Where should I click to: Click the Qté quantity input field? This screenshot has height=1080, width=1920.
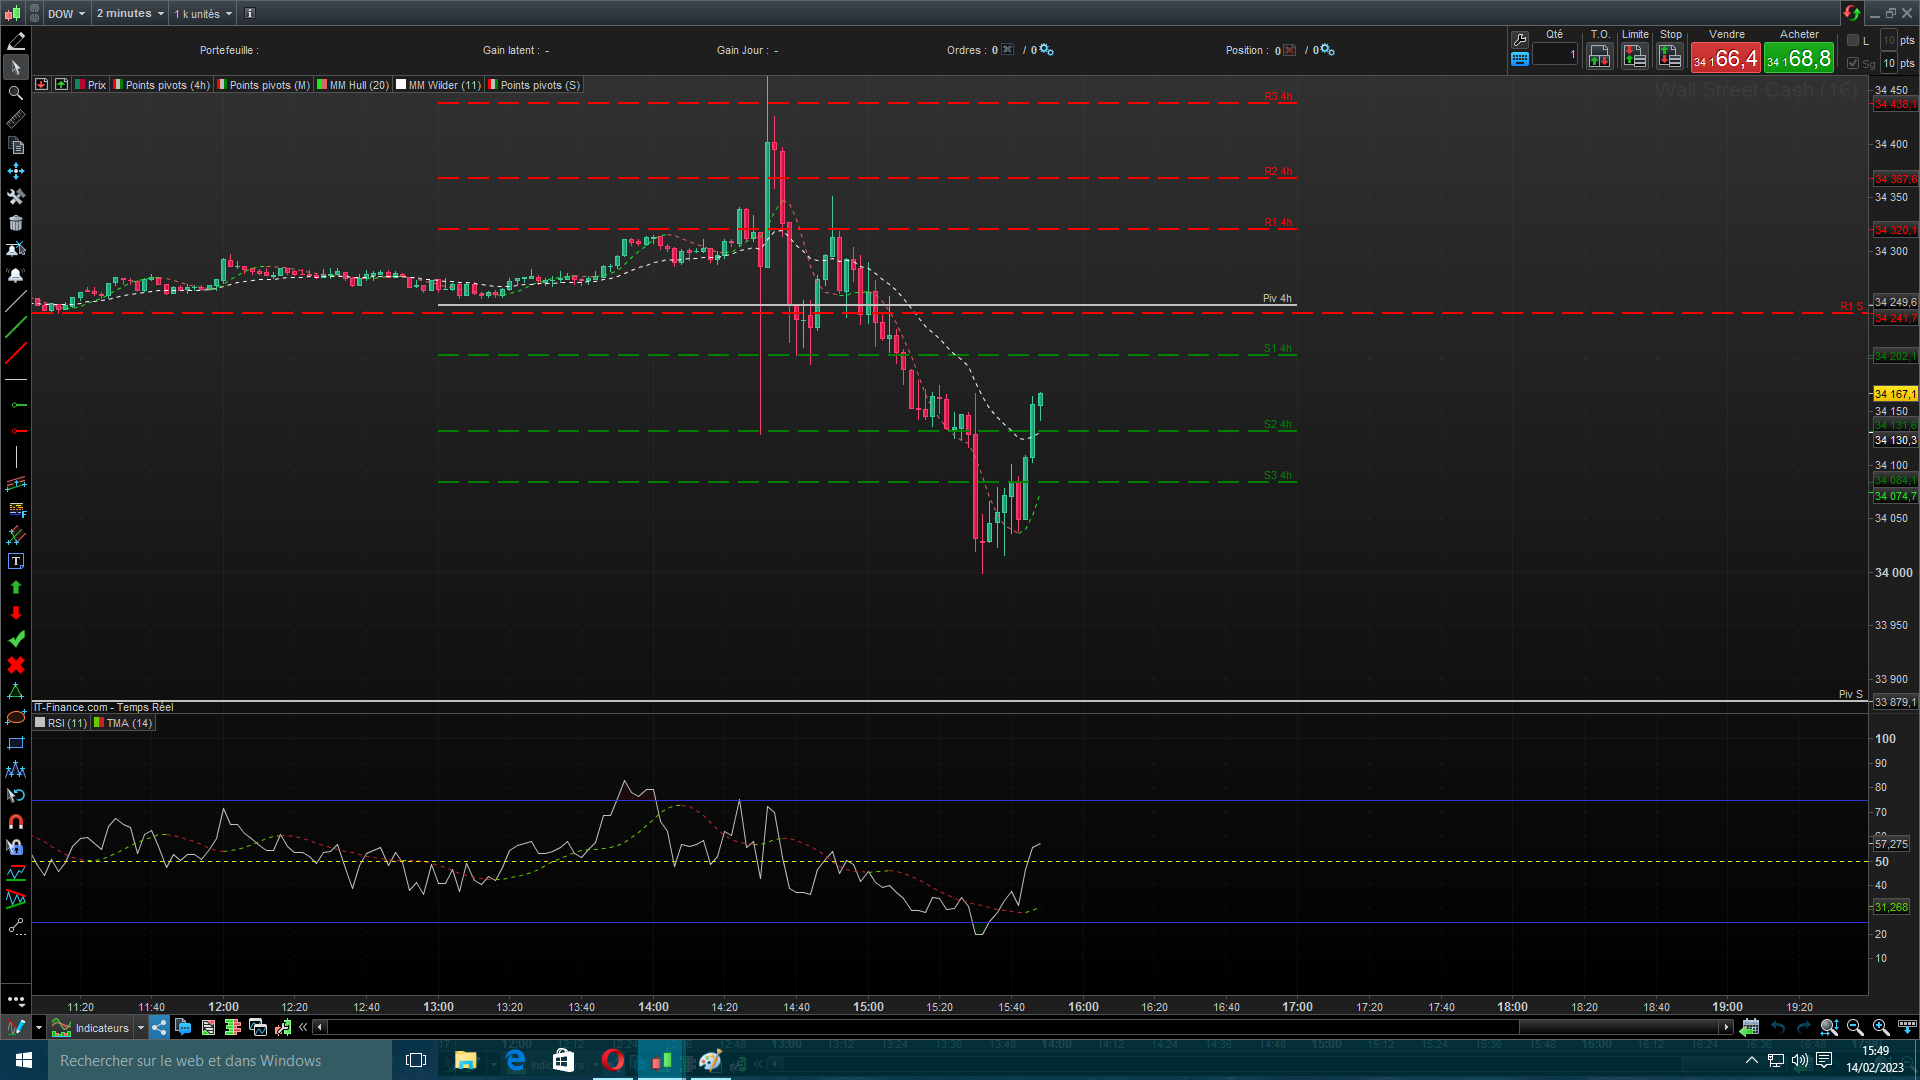(x=1555, y=55)
